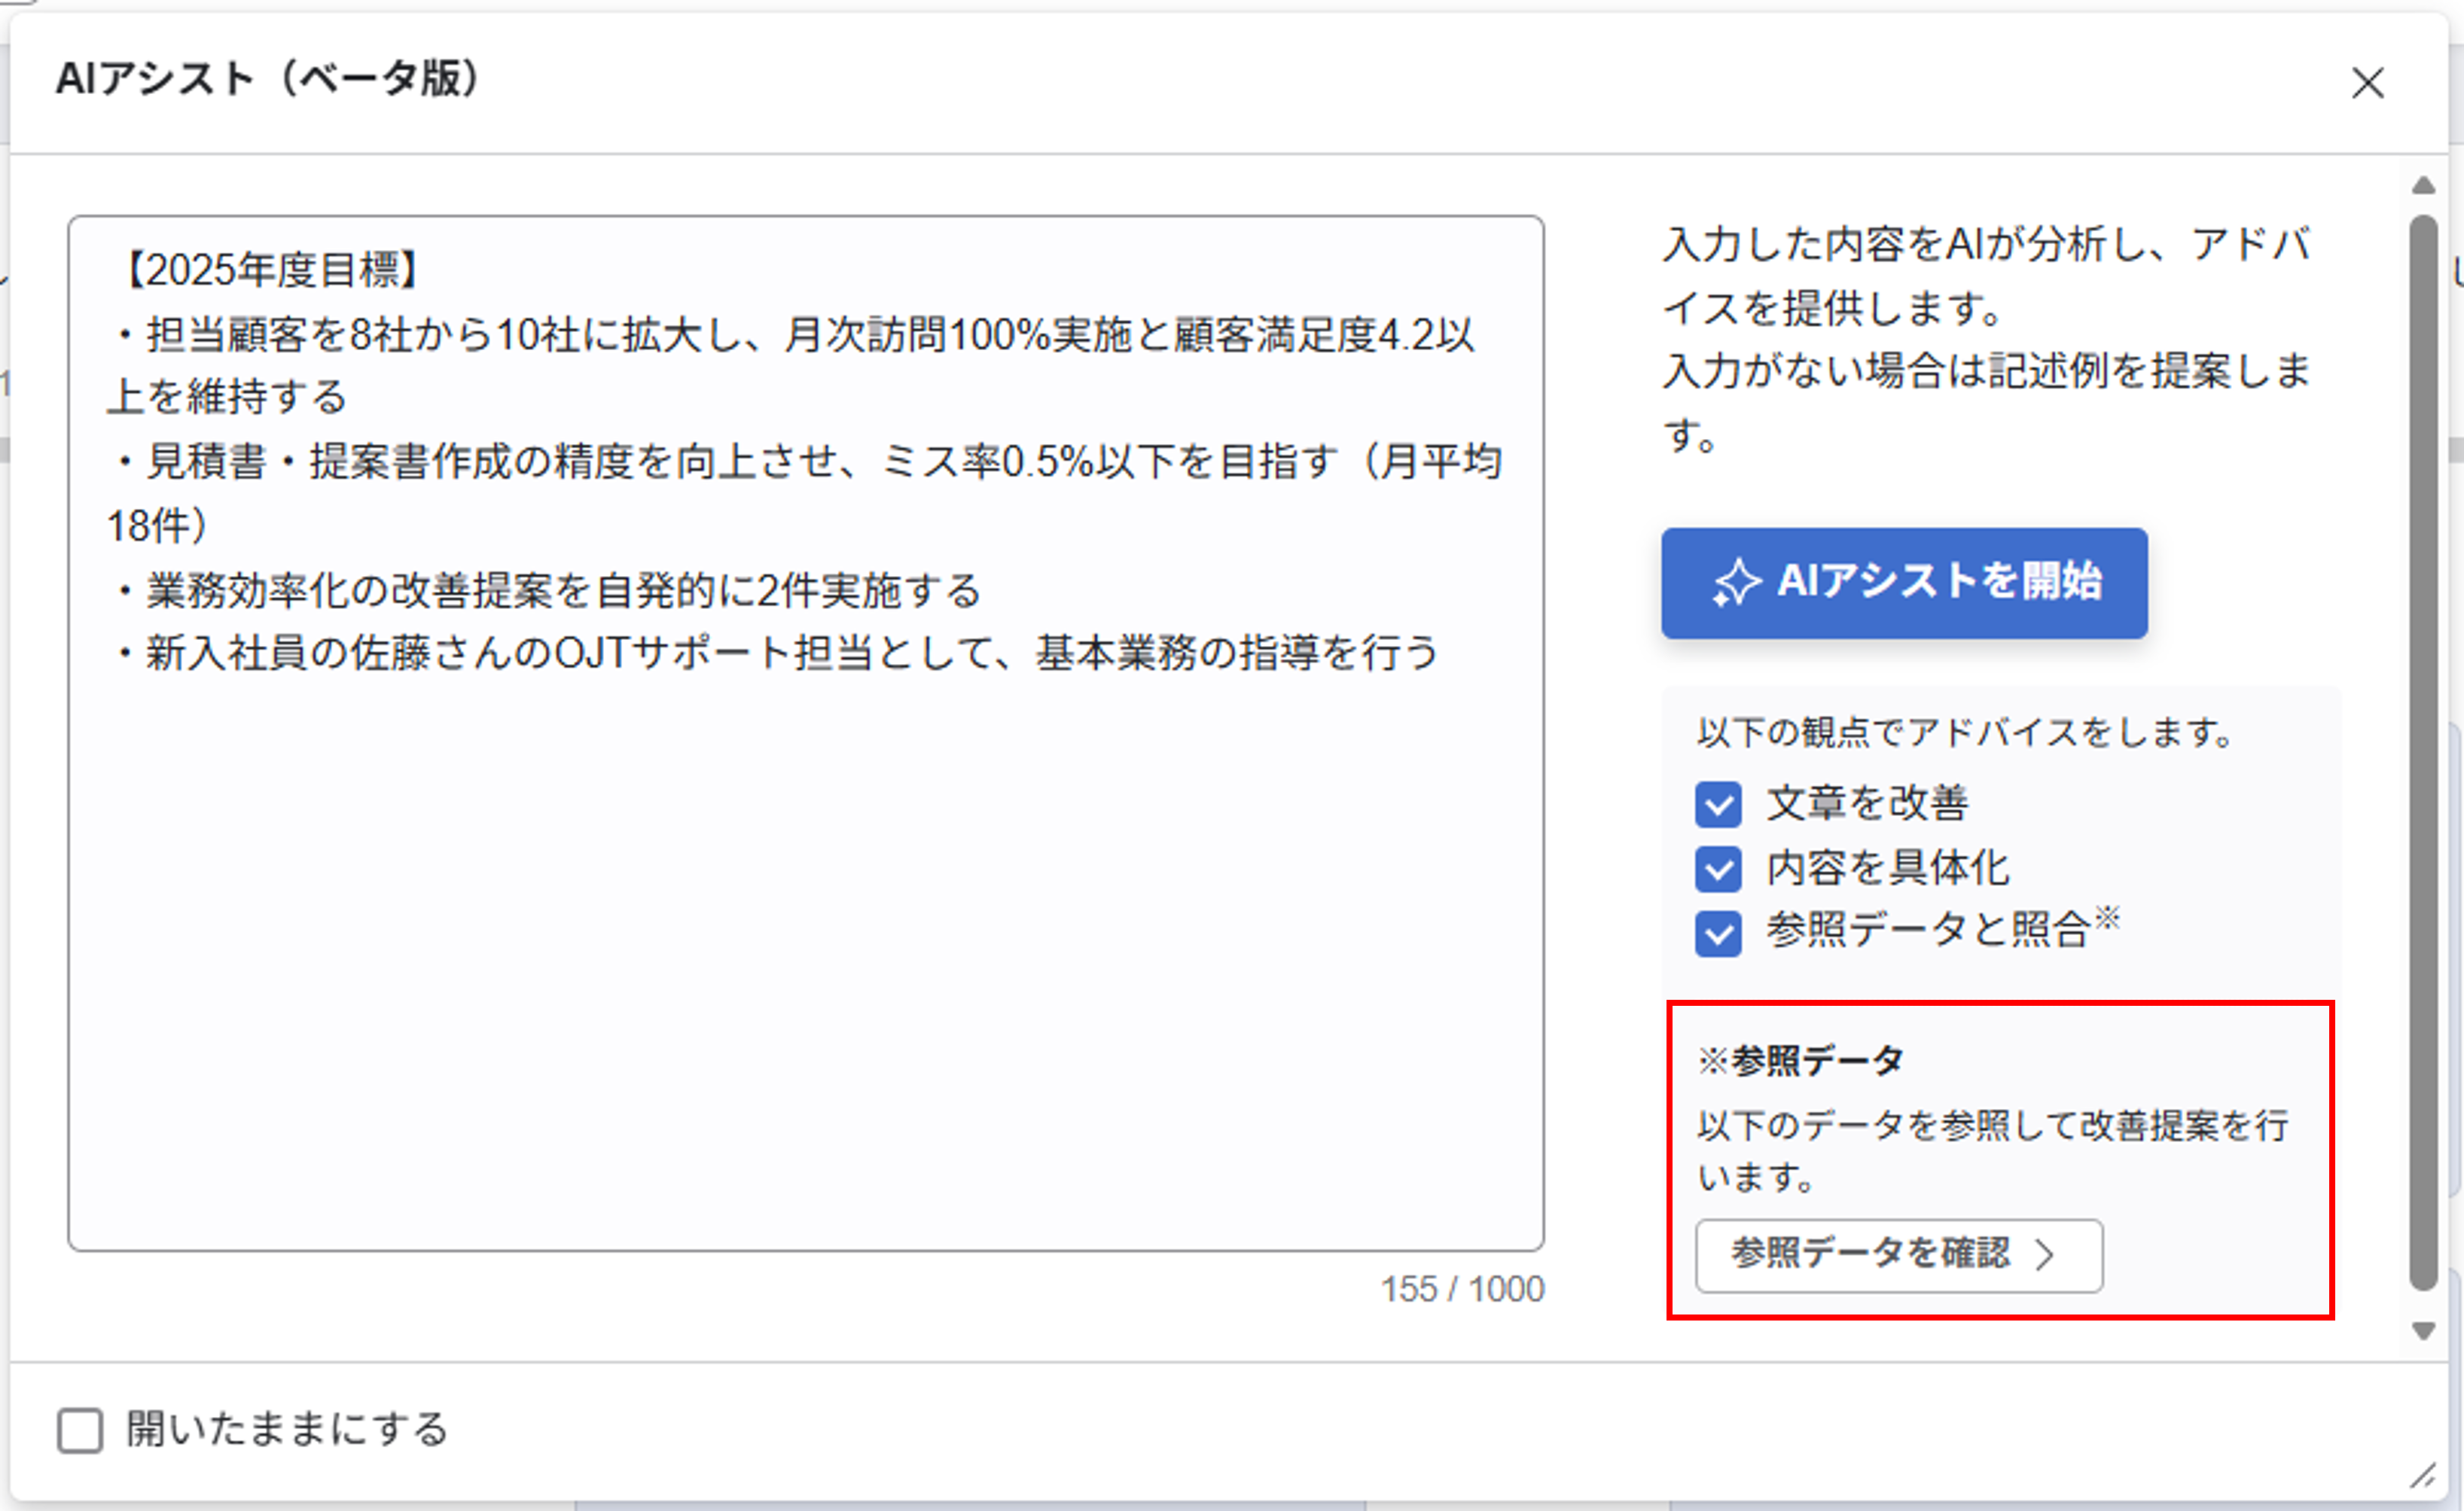The image size is (2464, 1511).
Task: Click the ※参照データ heading
Action: pos(1800,1060)
